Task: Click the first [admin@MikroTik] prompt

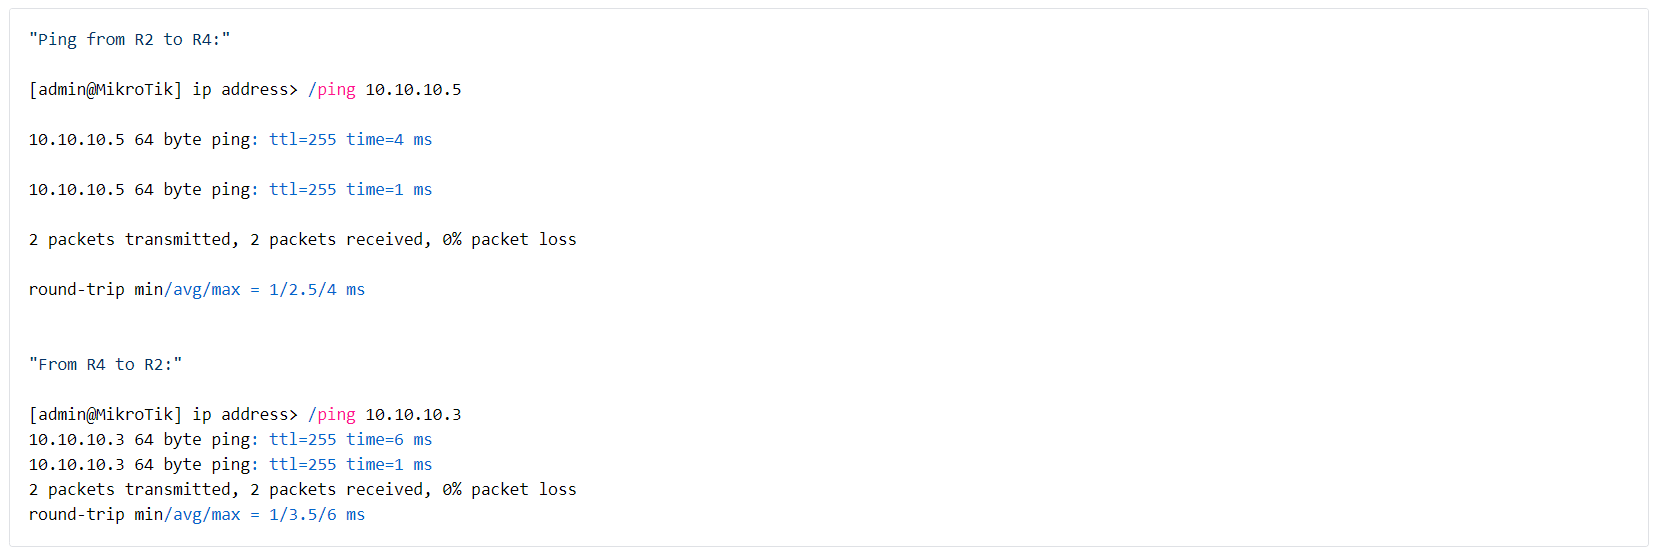Action: click(x=105, y=89)
